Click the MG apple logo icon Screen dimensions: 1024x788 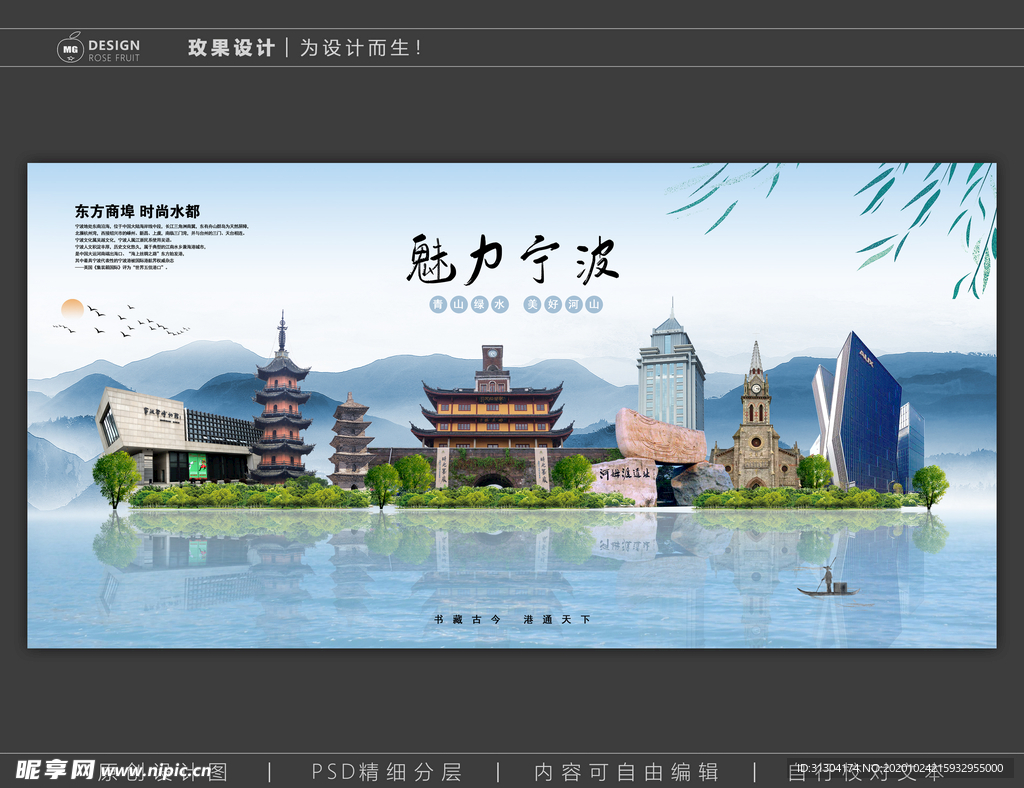coord(68,46)
